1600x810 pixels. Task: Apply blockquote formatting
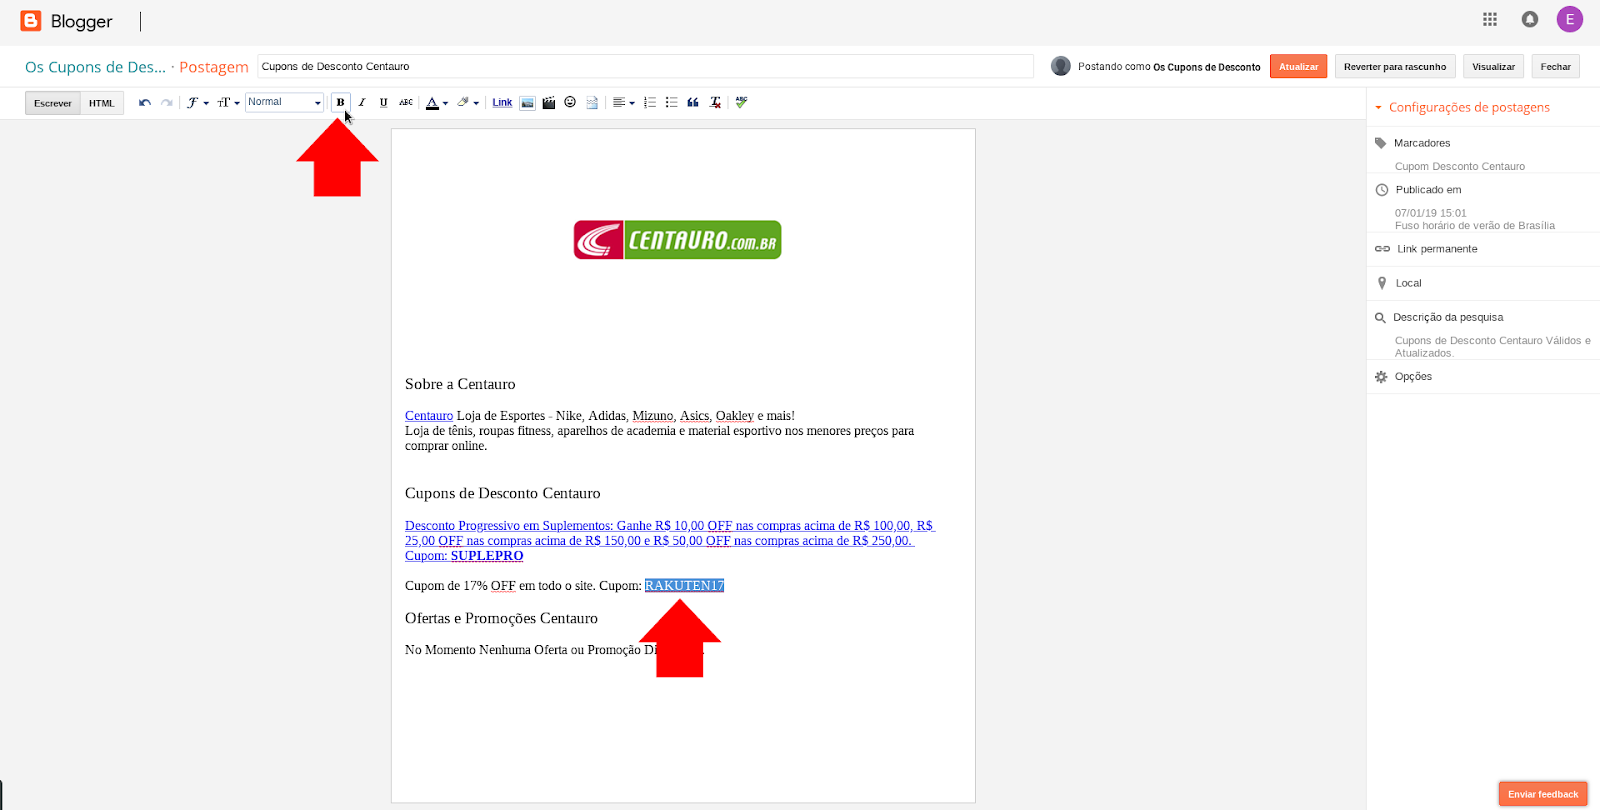coord(693,103)
